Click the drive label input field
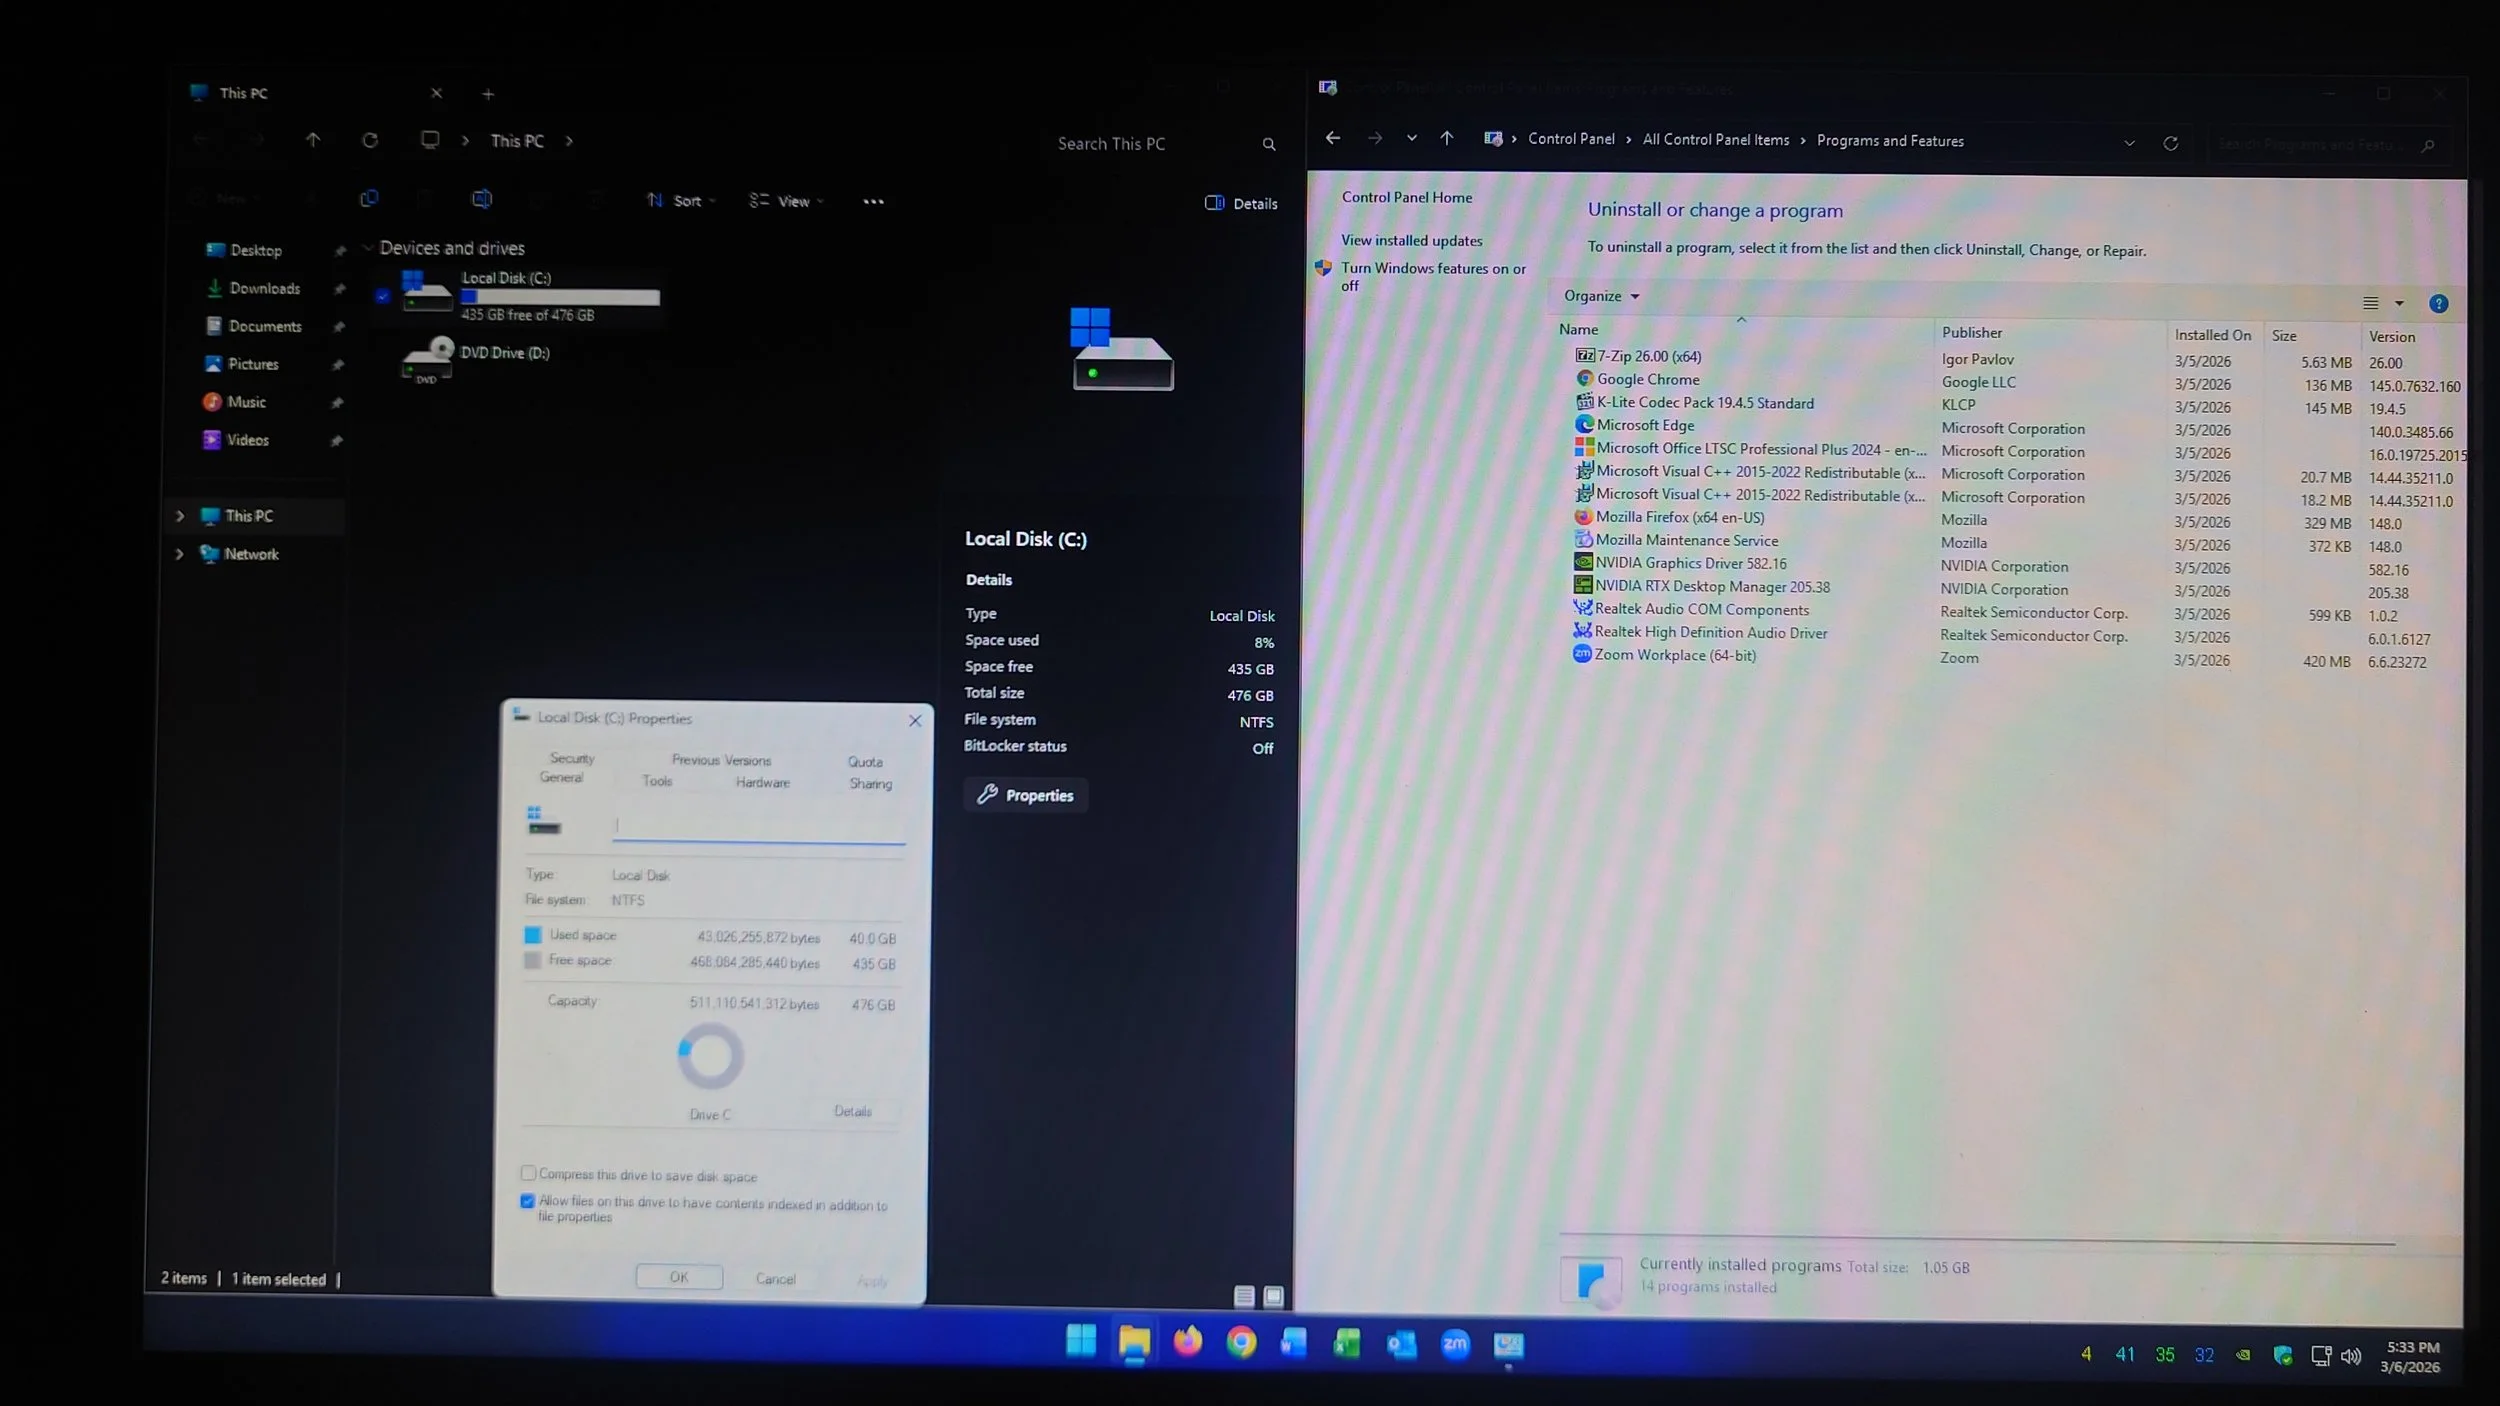This screenshot has width=2500, height=1406. pyautogui.click(x=758, y=826)
